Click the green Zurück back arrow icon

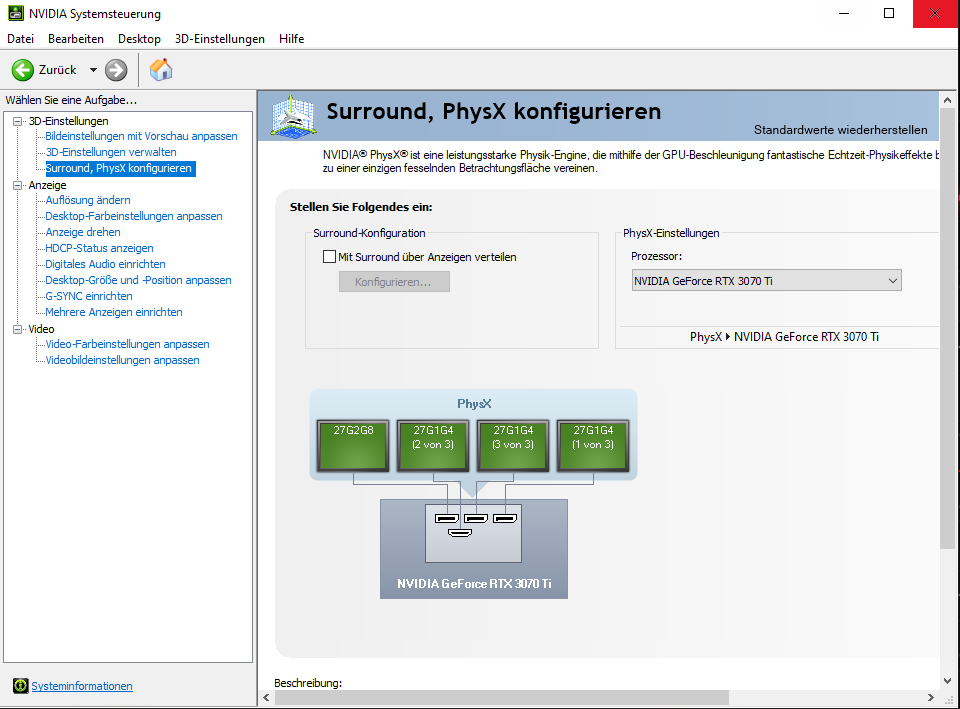pos(23,70)
